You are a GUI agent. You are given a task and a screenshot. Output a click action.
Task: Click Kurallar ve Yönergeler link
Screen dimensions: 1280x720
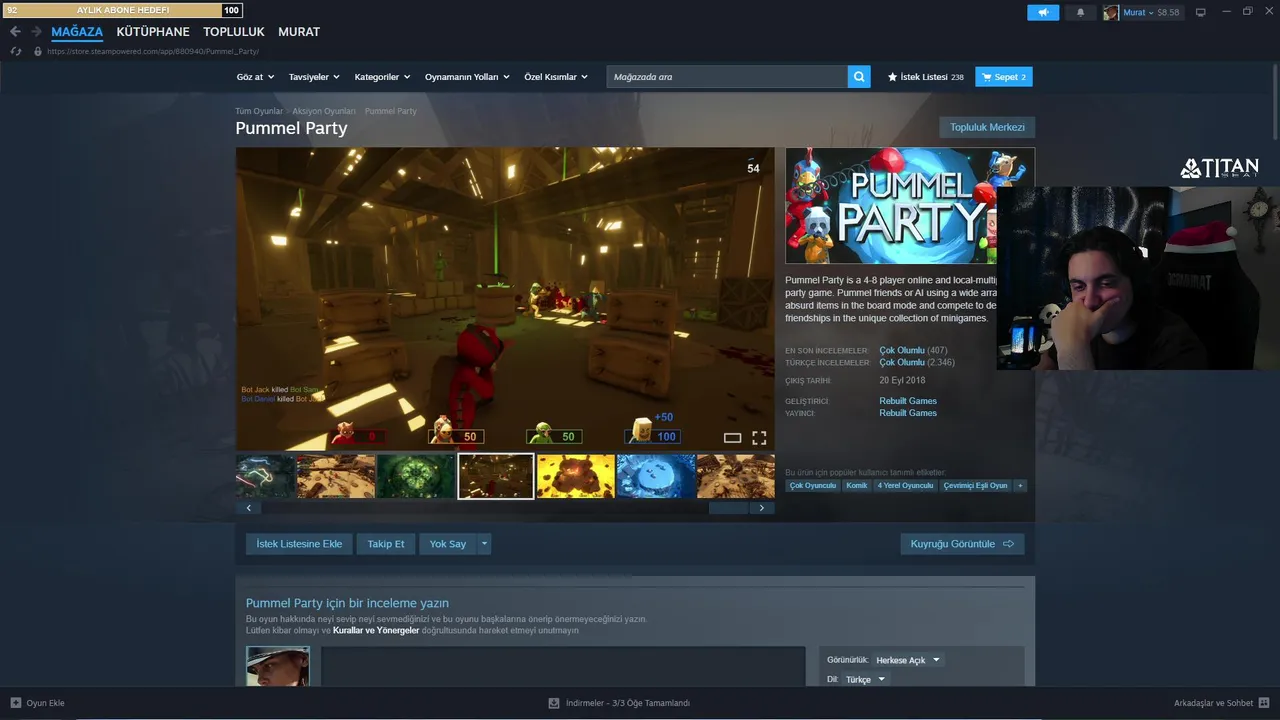click(376, 631)
